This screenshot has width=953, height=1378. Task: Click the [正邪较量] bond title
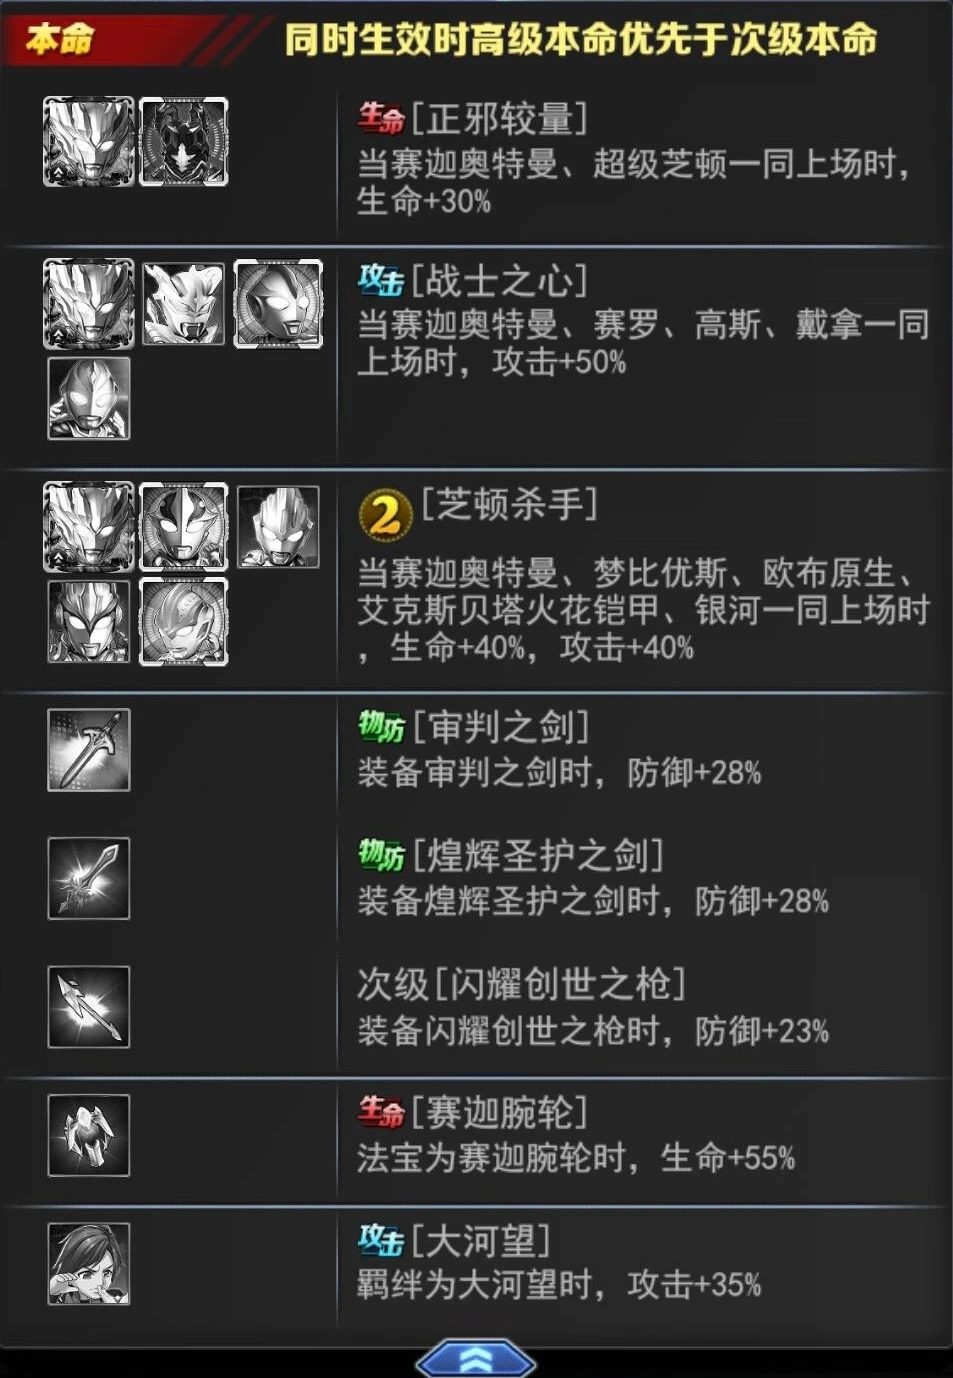pyautogui.click(x=499, y=118)
